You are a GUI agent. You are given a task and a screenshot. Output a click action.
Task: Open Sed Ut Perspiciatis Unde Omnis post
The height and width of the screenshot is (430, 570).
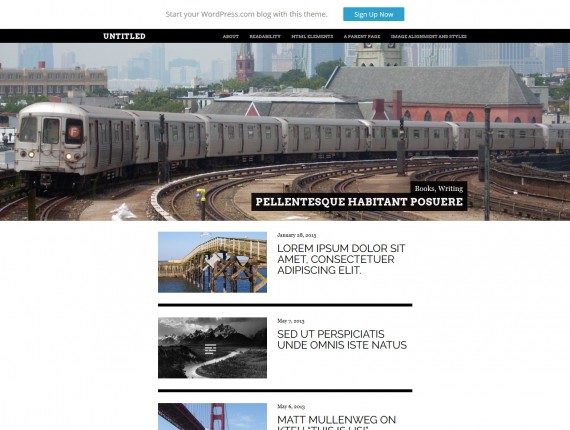[x=342, y=339]
